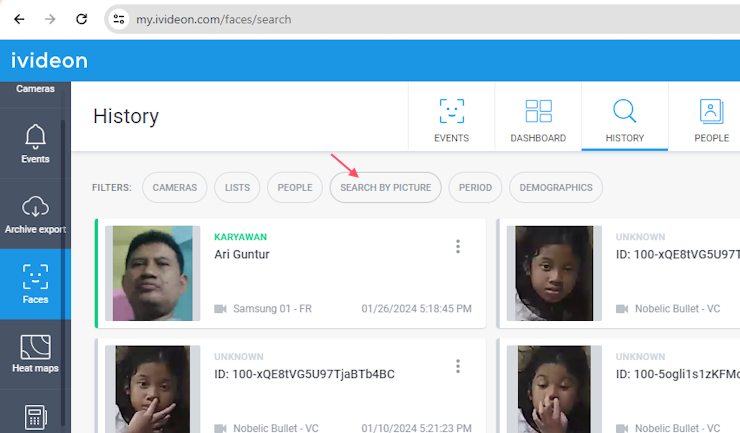Open Heat maps in the sidebar
This screenshot has width=740, height=433.
(x=35, y=354)
